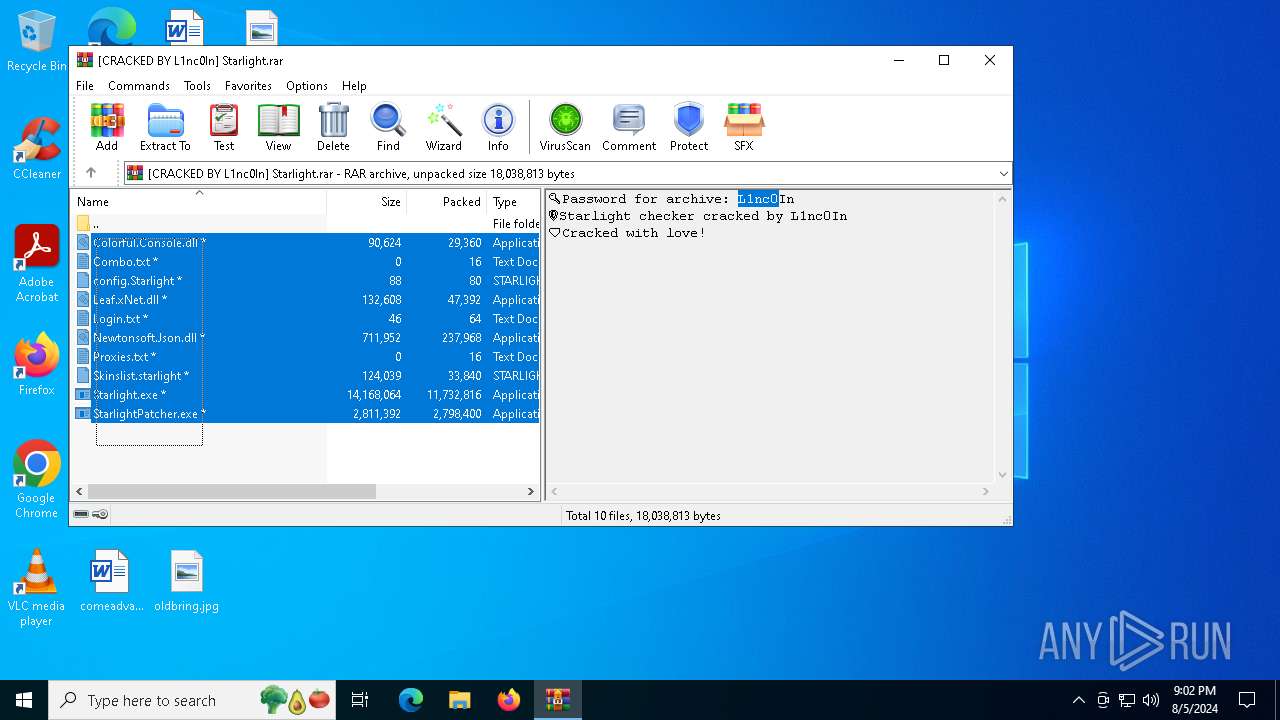Select Skinslist.starlight file
Screen dimensions: 1280x720
(305, 376)
